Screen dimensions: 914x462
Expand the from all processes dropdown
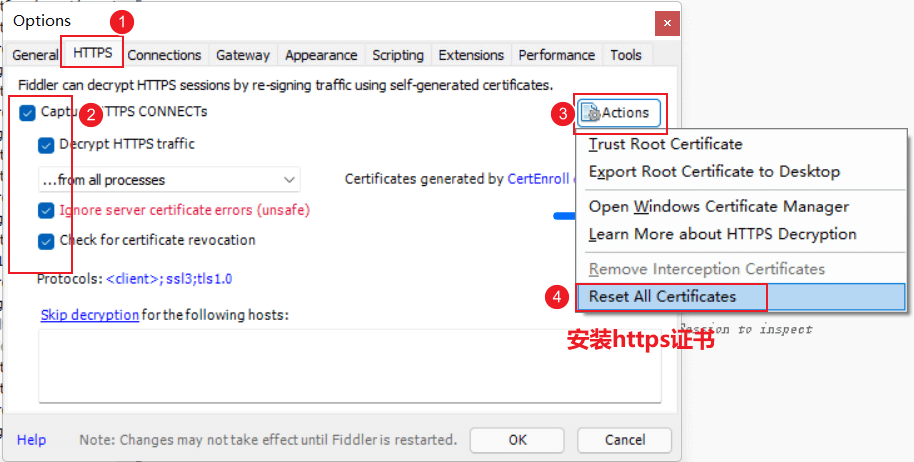coord(169,180)
